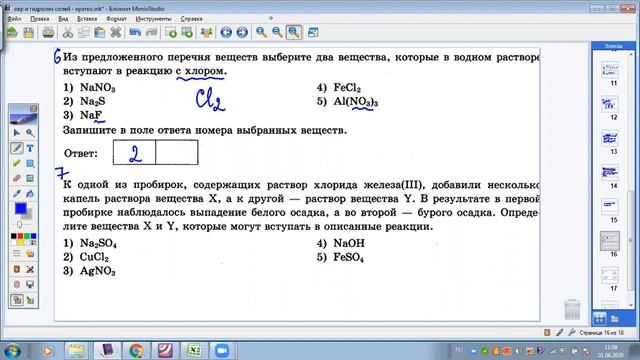Select the paint bucket fill tool

coord(30,194)
